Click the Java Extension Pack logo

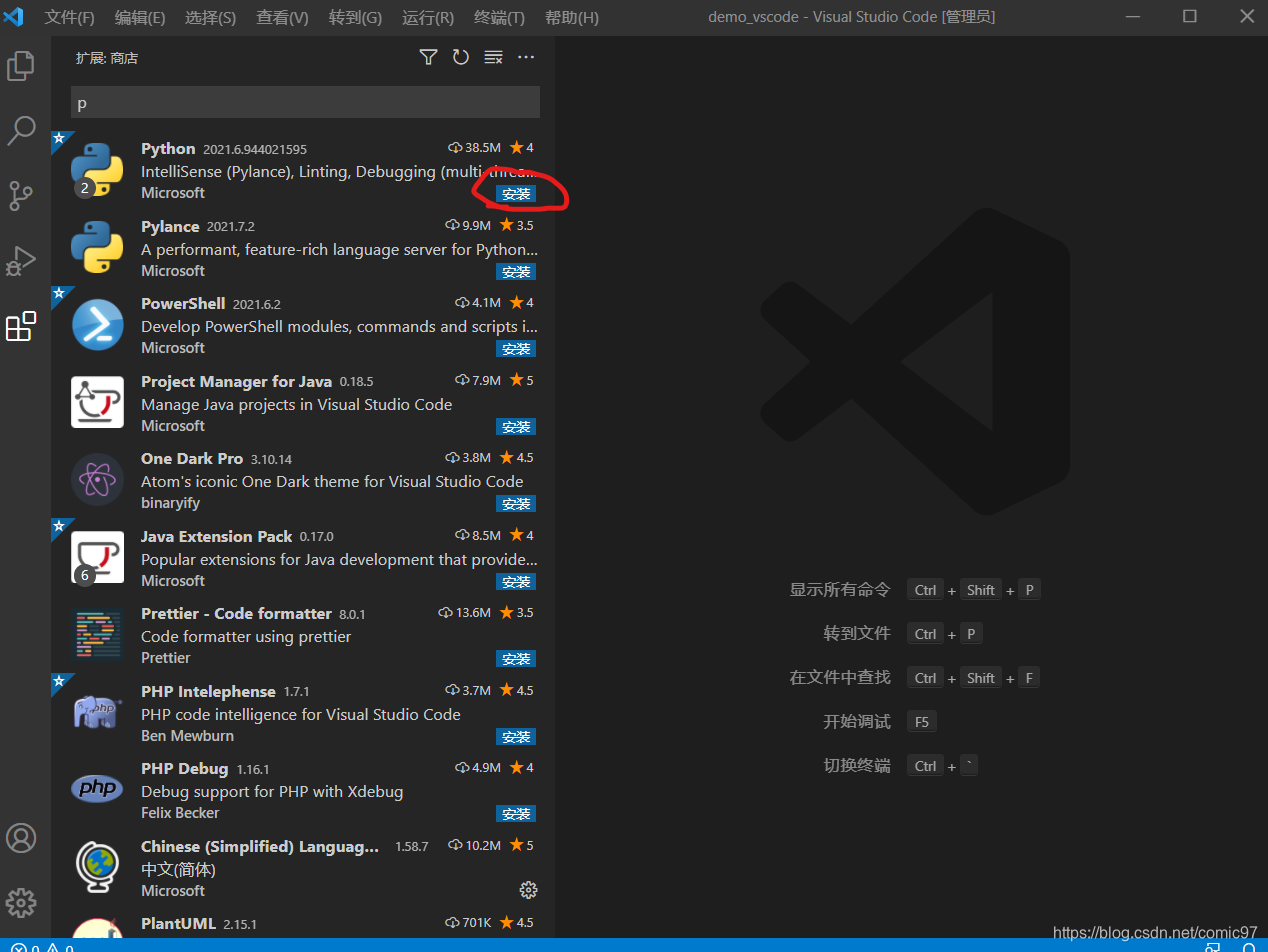click(x=97, y=557)
